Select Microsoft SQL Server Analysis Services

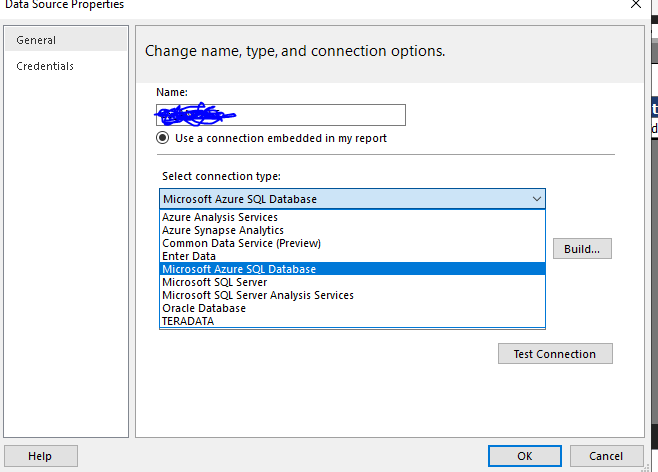[x=352, y=295]
